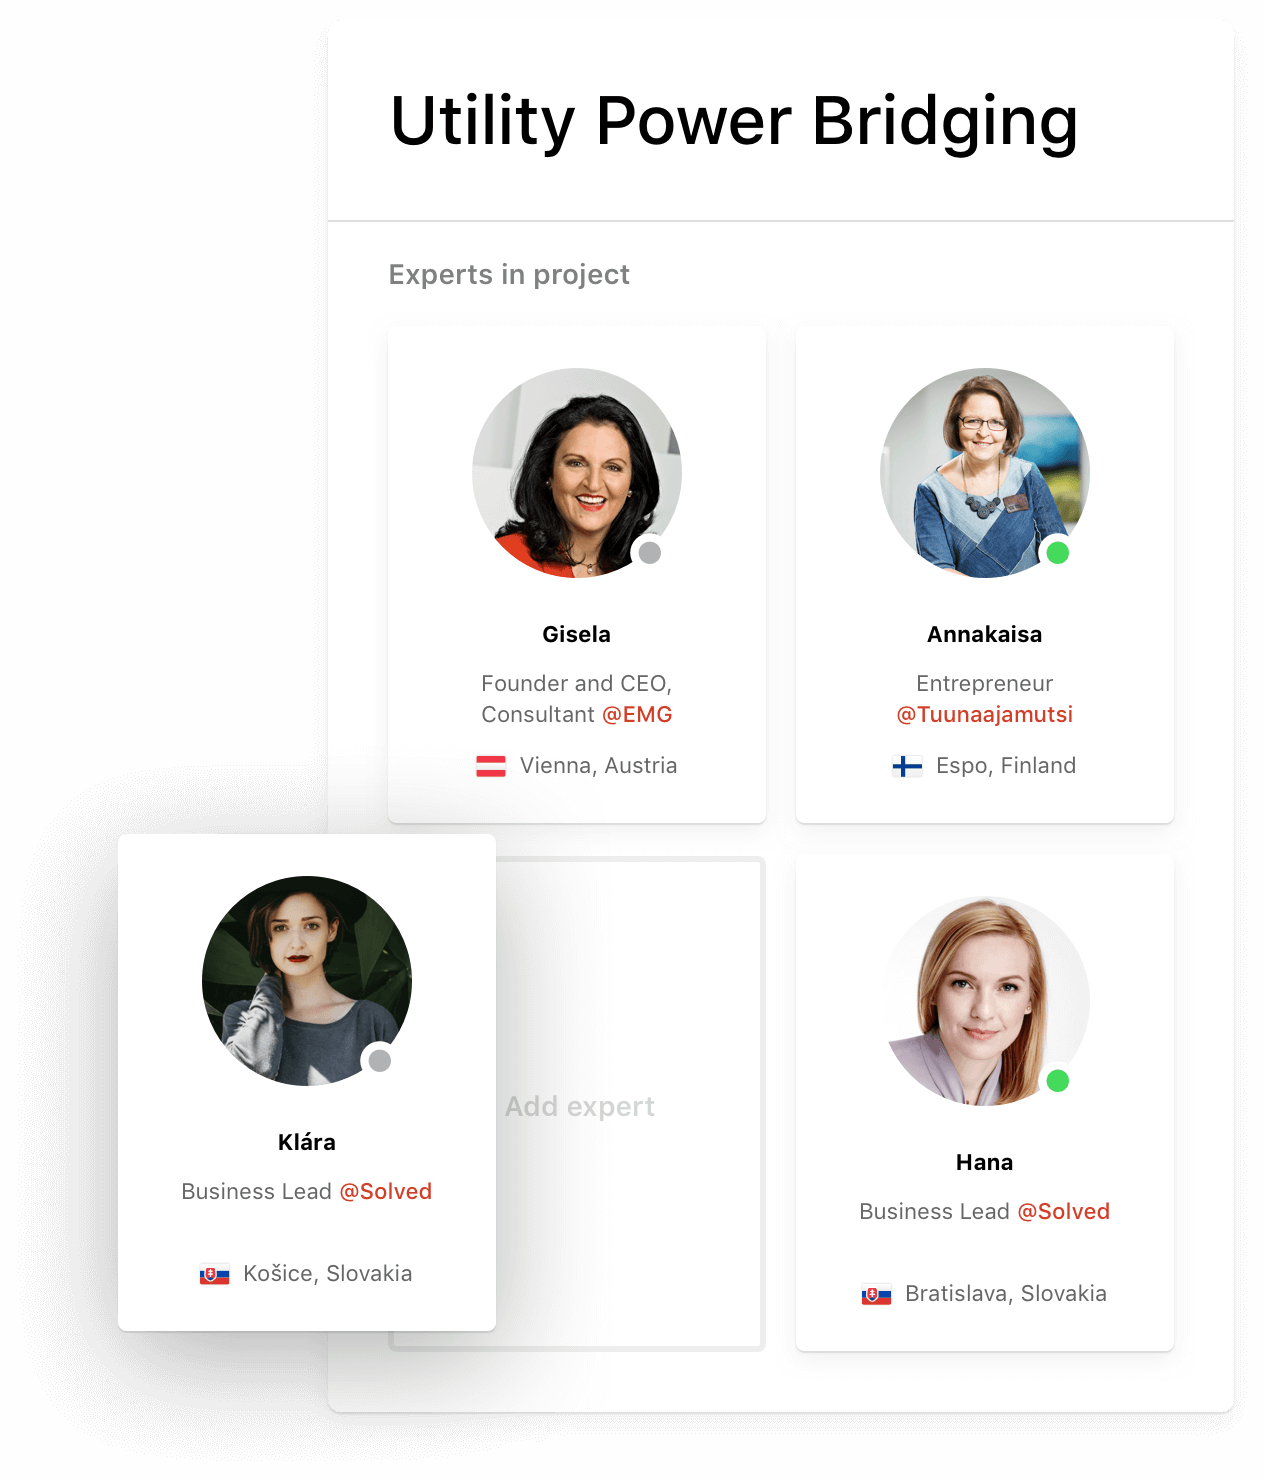Open Gisela's profile photo
The image size is (1264, 1480).
(577, 473)
